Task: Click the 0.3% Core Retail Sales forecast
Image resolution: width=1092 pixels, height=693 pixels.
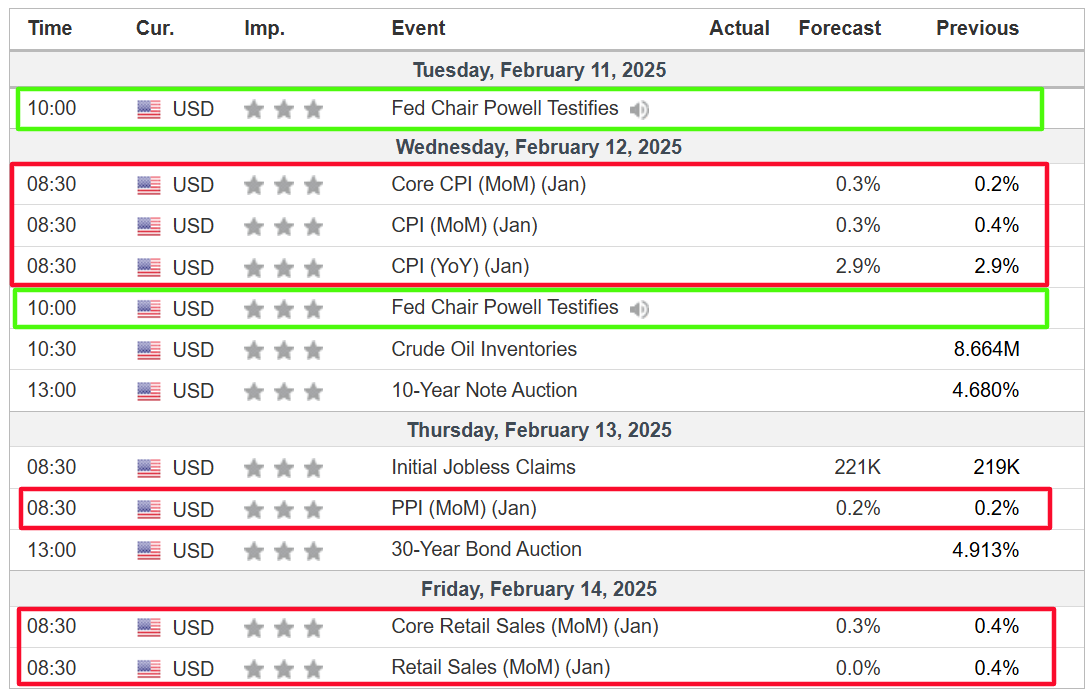Action: pos(858,626)
